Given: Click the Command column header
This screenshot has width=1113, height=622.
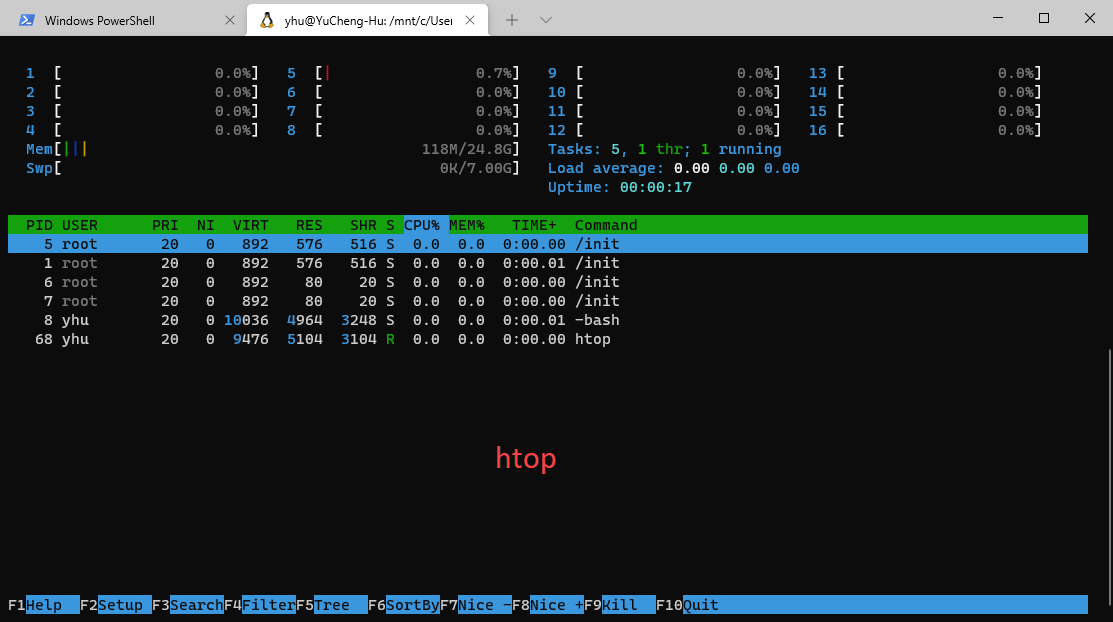Looking at the screenshot, I should tap(605, 225).
